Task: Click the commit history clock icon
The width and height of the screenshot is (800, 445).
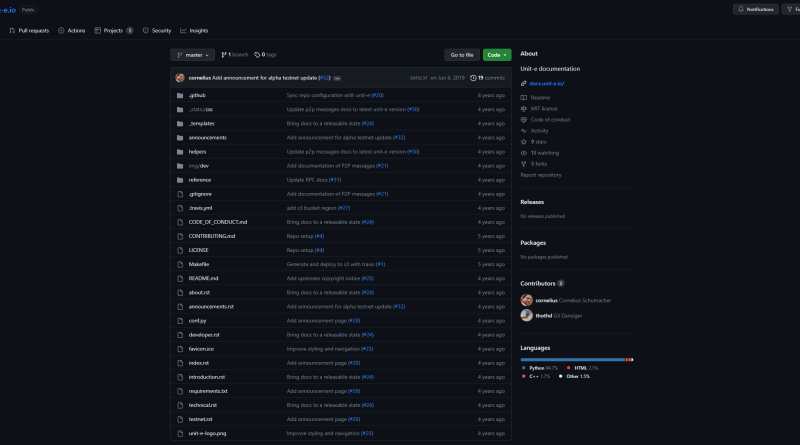Action: (473, 78)
